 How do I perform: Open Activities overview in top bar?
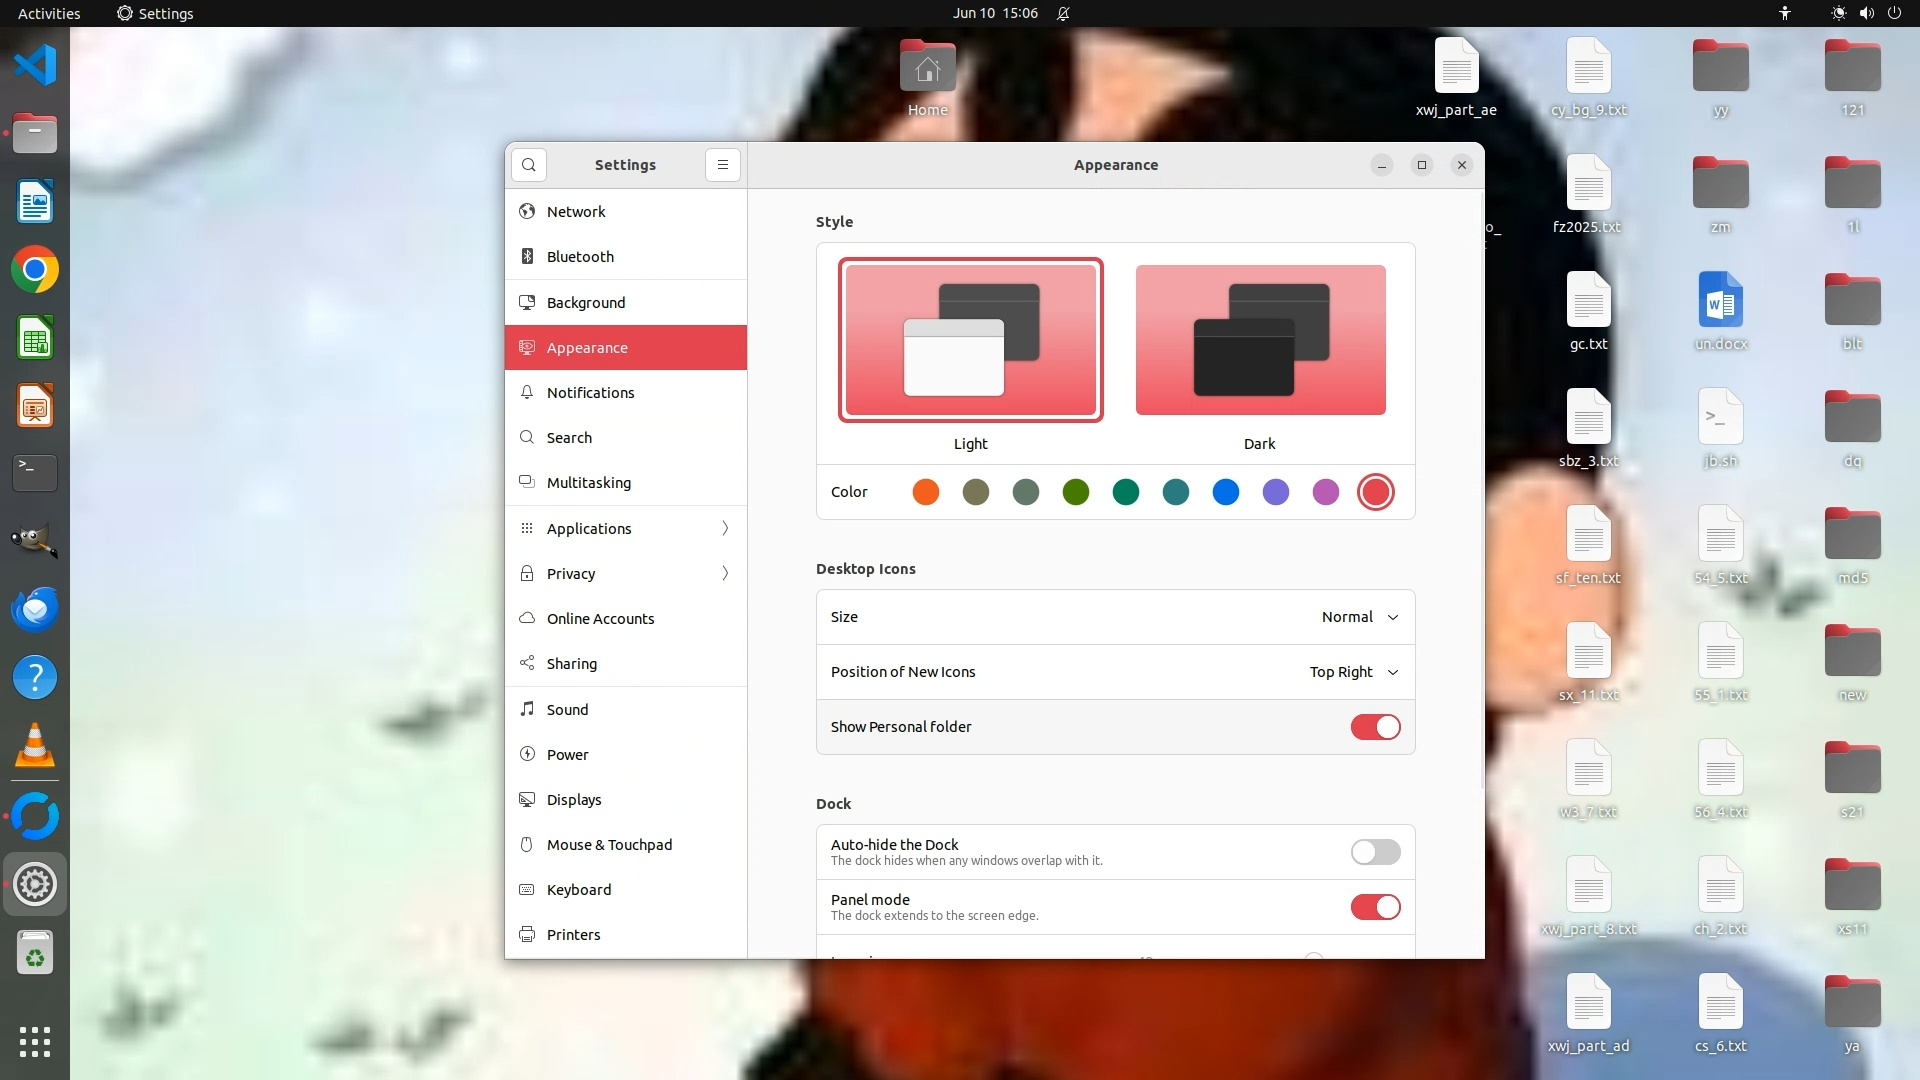49,13
